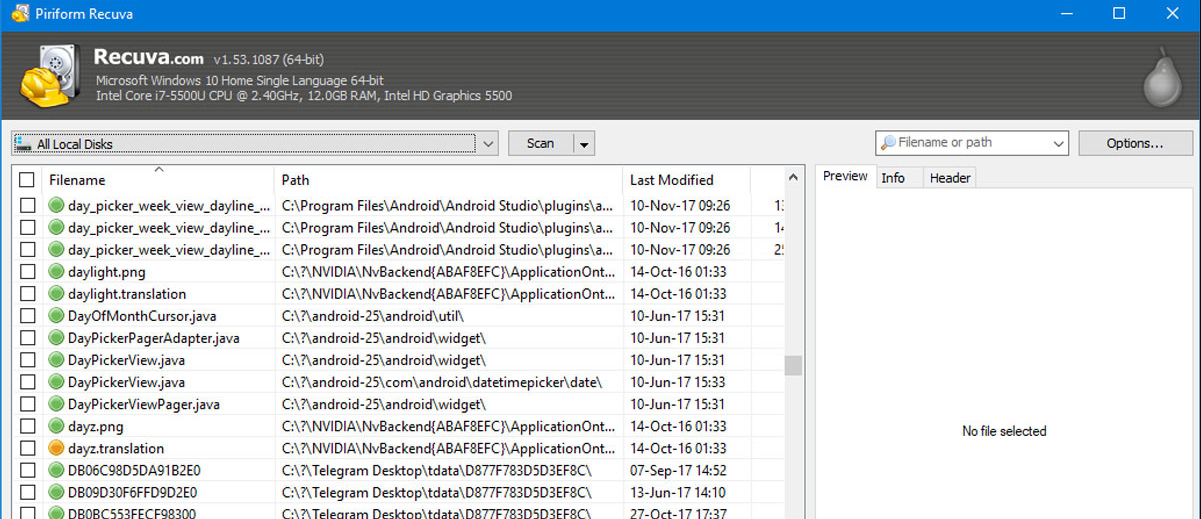This screenshot has height=519, width=1201.
Task: Select the DayPickerPagerAdapter.java filename
Action: (154, 338)
